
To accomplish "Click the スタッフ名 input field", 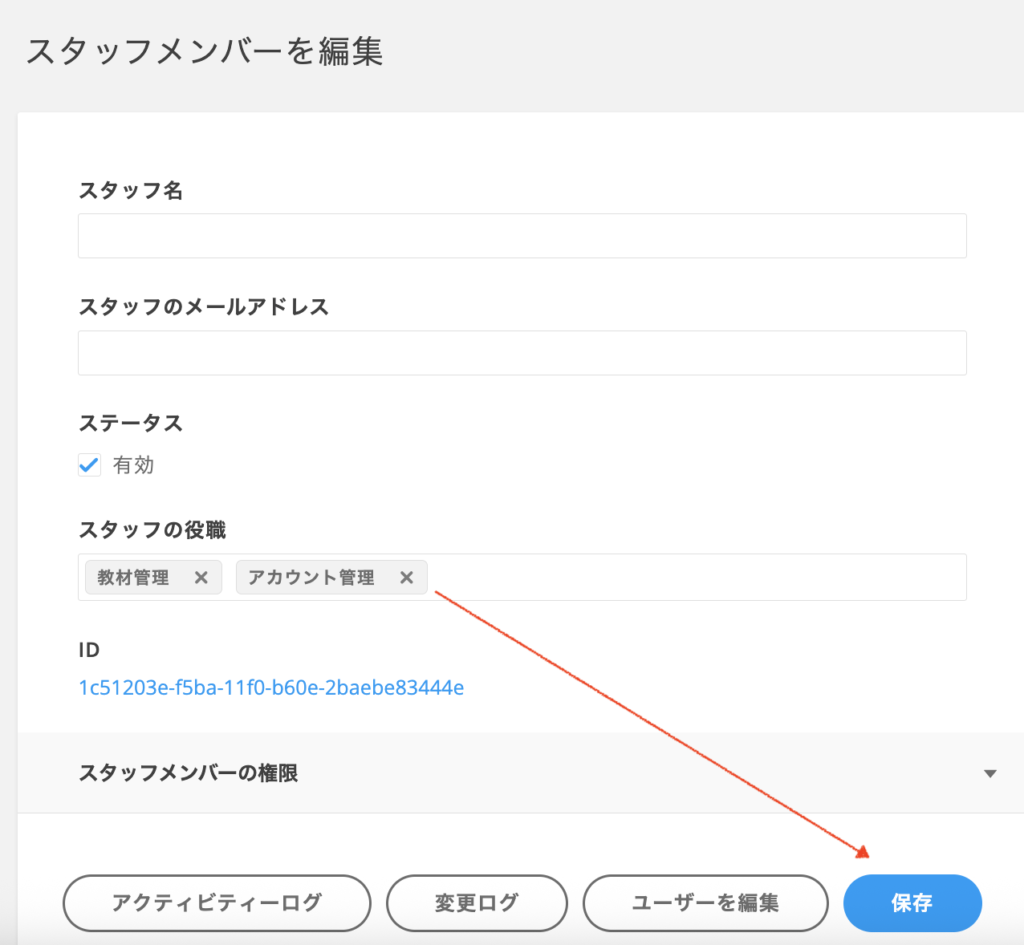I will pyautogui.click(x=522, y=235).
